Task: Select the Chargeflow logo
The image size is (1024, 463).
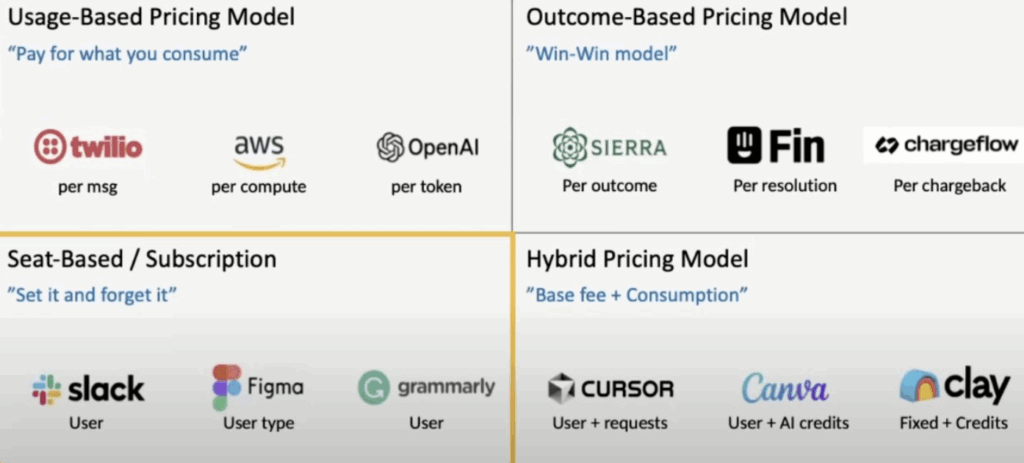Action: [946, 145]
